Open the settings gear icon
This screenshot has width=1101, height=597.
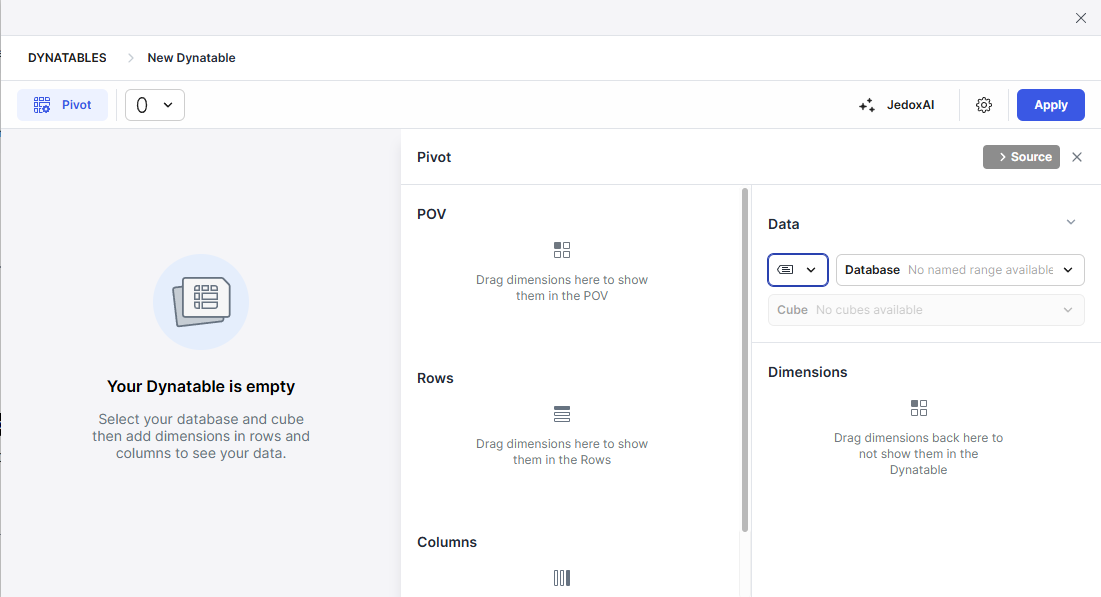coord(984,105)
